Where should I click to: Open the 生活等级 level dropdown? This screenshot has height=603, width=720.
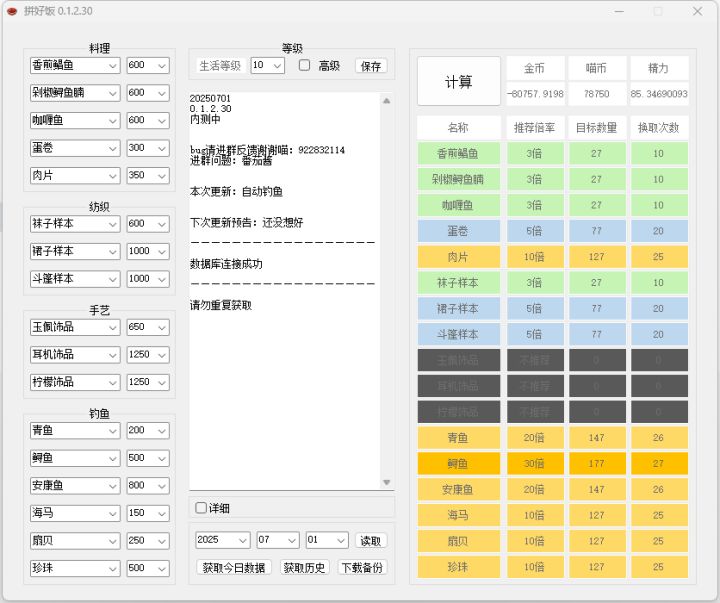pos(267,66)
